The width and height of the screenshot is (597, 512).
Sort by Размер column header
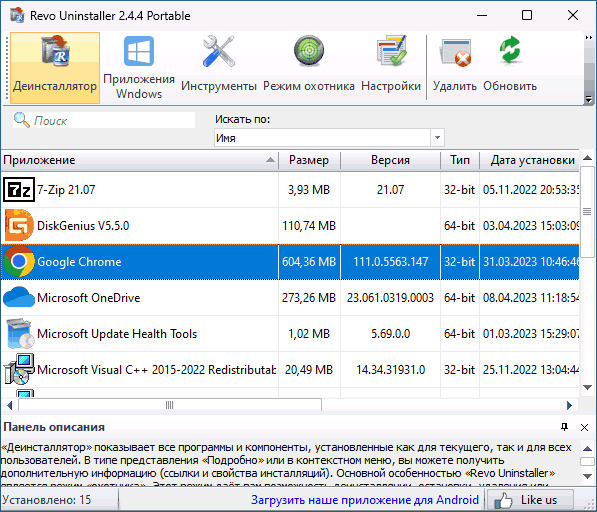point(309,160)
